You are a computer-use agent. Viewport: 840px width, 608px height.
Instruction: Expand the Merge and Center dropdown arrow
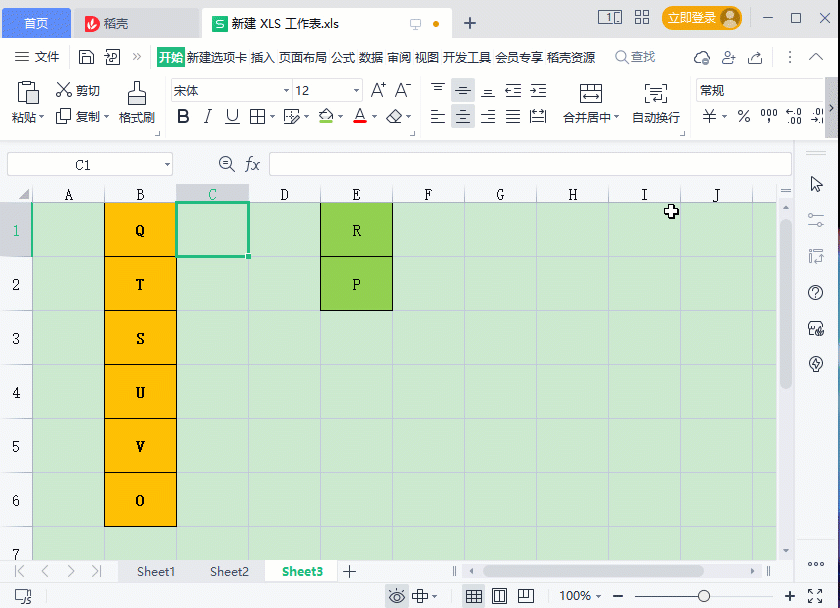pyautogui.click(x=617, y=117)
